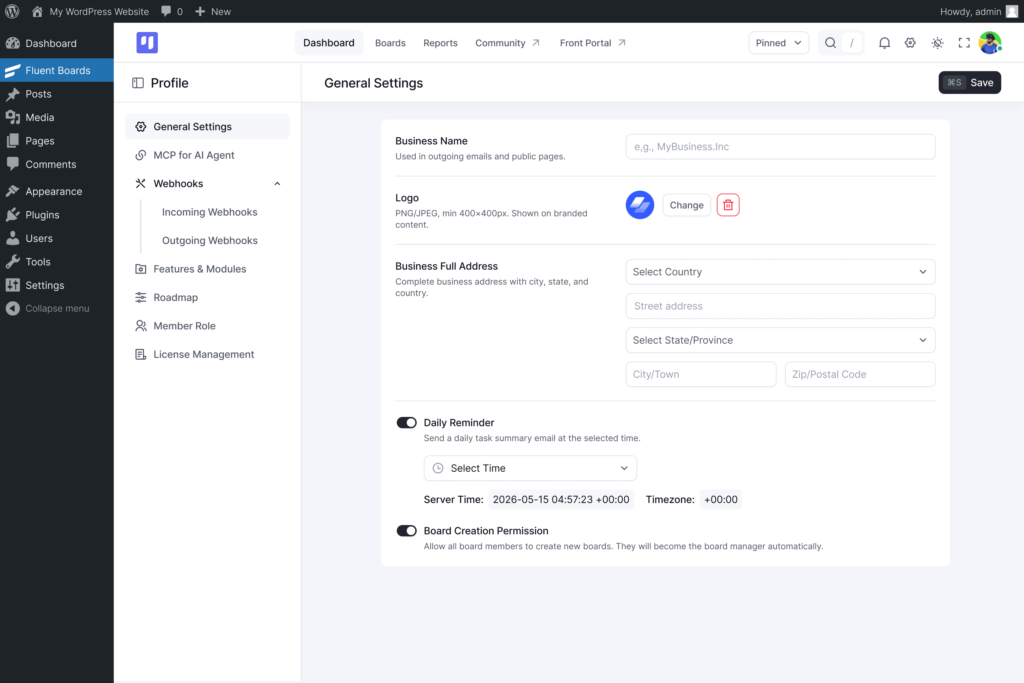Focus the Business Name field
The width and height of the screenshot is (1024, 683).
780,147
